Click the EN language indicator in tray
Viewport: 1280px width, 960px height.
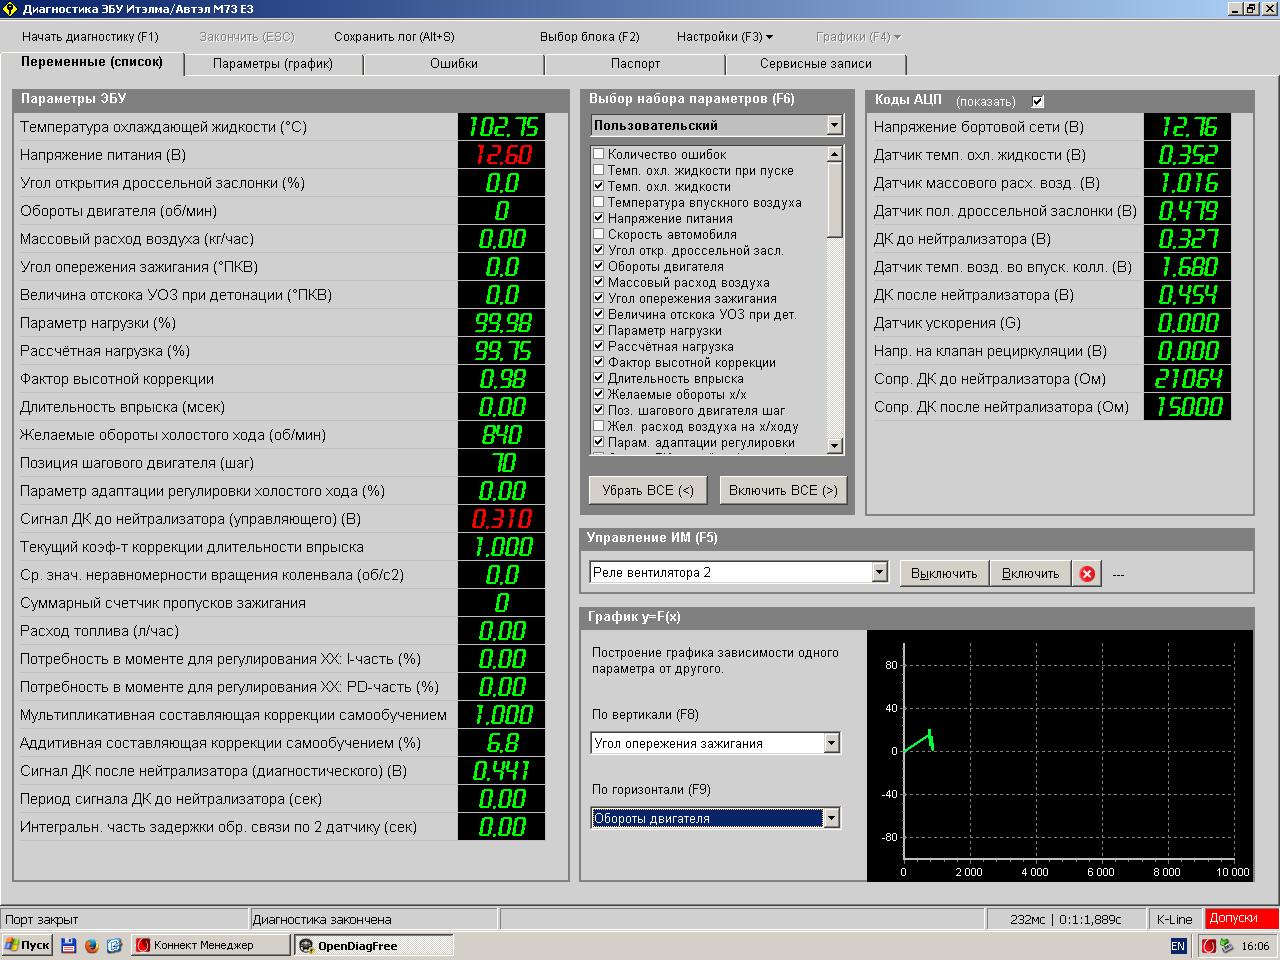pyautogui.click(x=1178, y=946)
